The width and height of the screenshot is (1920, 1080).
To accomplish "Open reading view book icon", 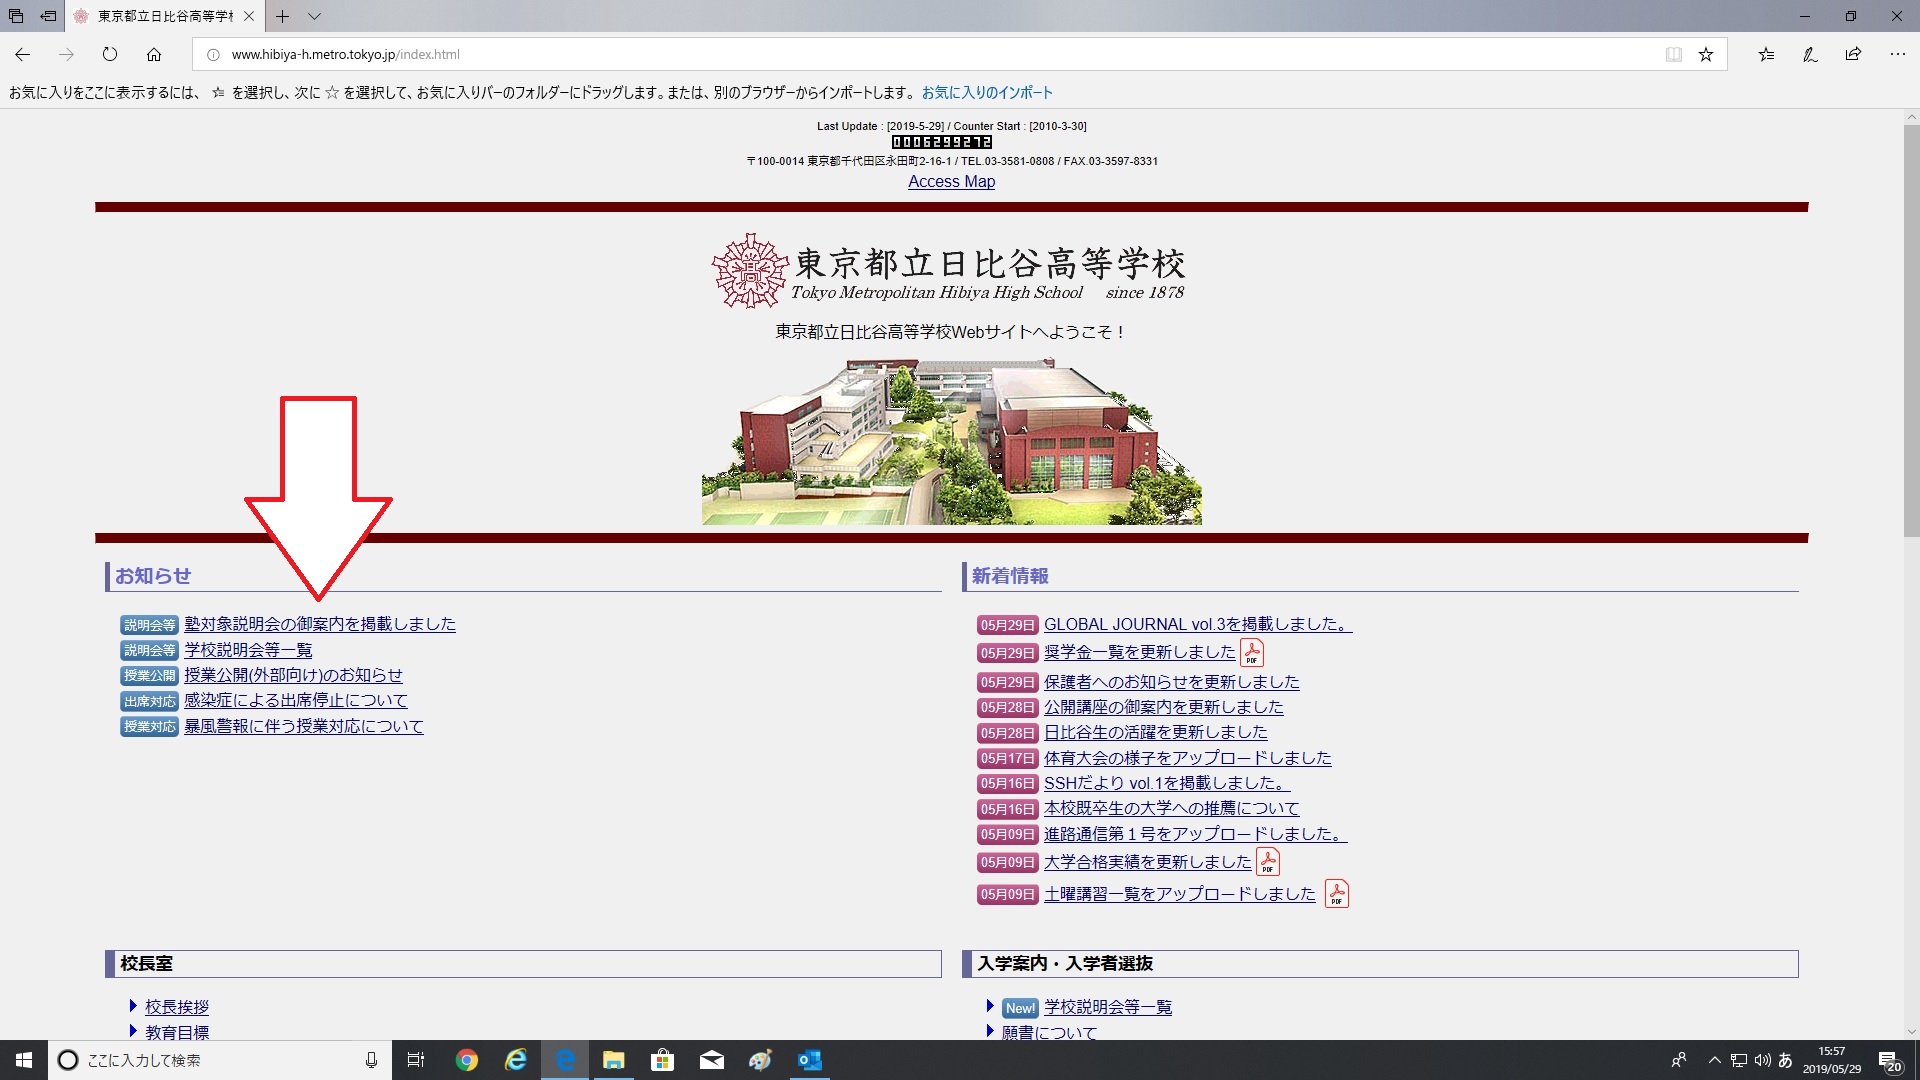I will coord(1673,54).
